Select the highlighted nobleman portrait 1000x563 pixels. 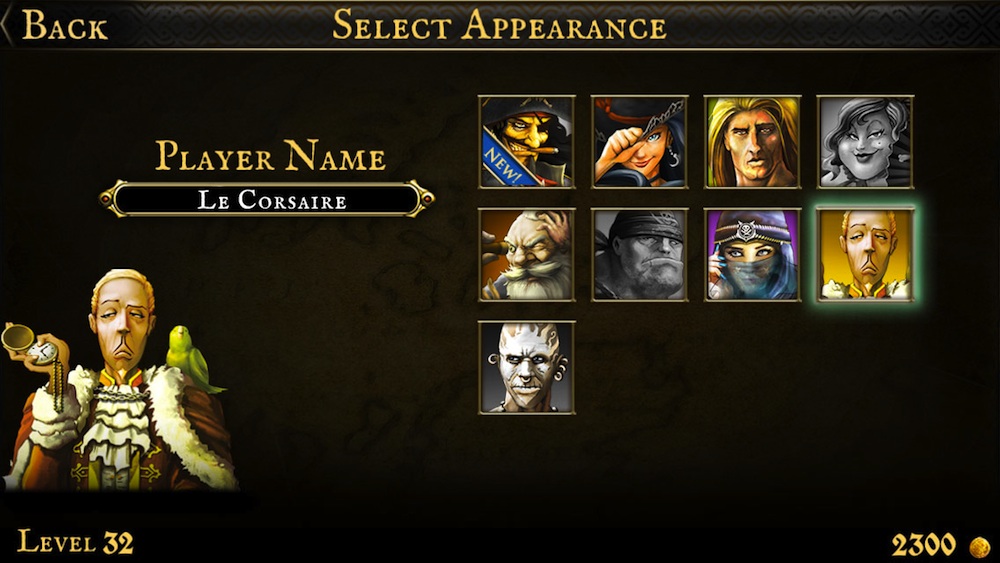point(865,254)
